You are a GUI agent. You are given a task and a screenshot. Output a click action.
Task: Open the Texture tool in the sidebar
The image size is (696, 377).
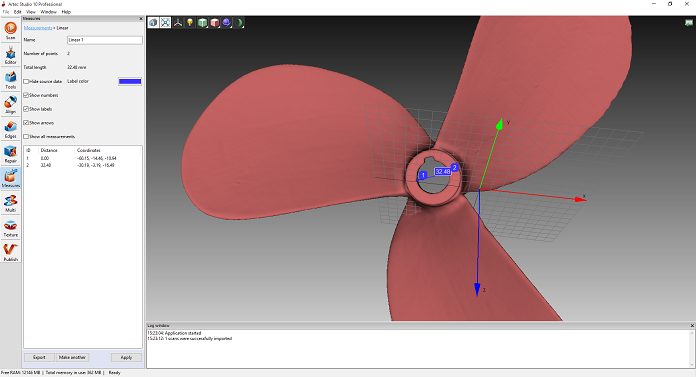pyautogui.click(x=10, y=228)
